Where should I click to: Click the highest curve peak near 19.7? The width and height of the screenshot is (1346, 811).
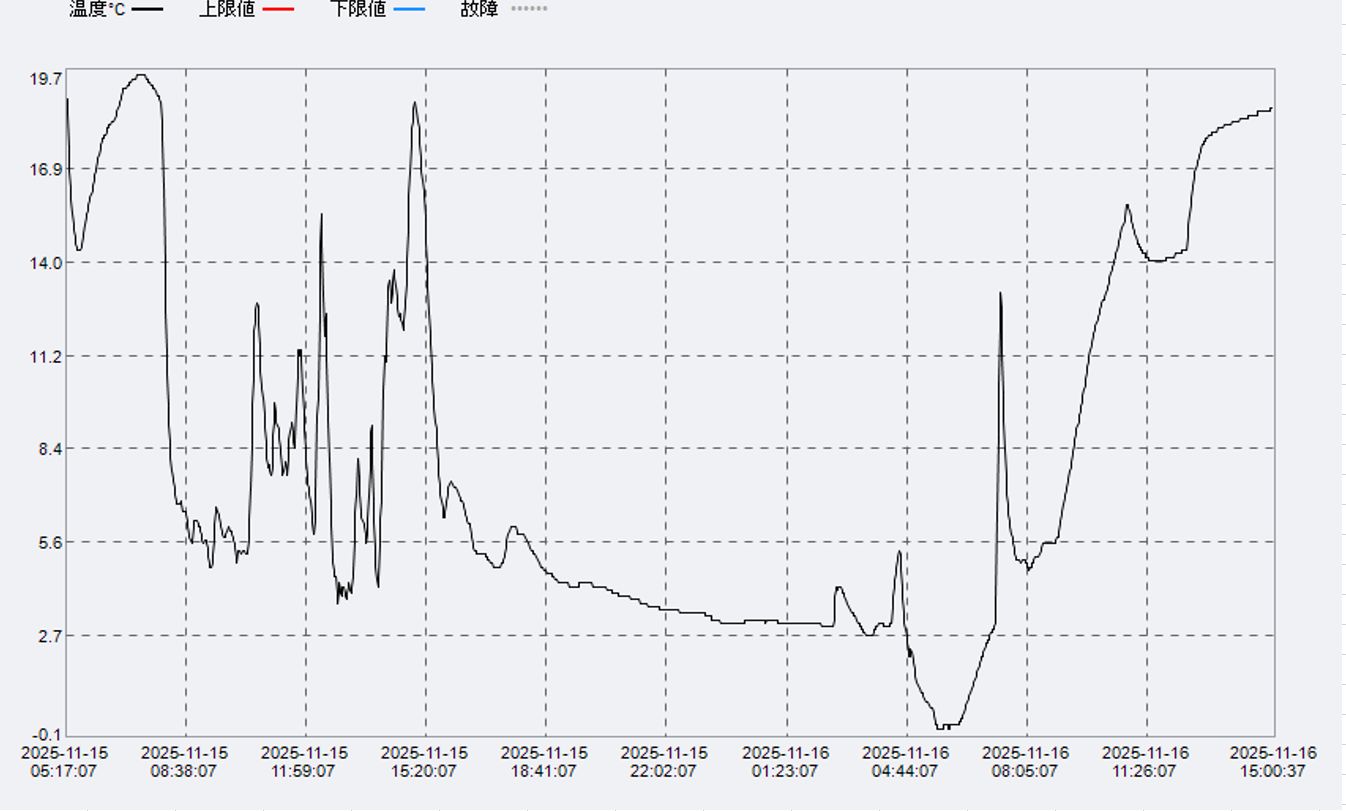tap(140, 75)
